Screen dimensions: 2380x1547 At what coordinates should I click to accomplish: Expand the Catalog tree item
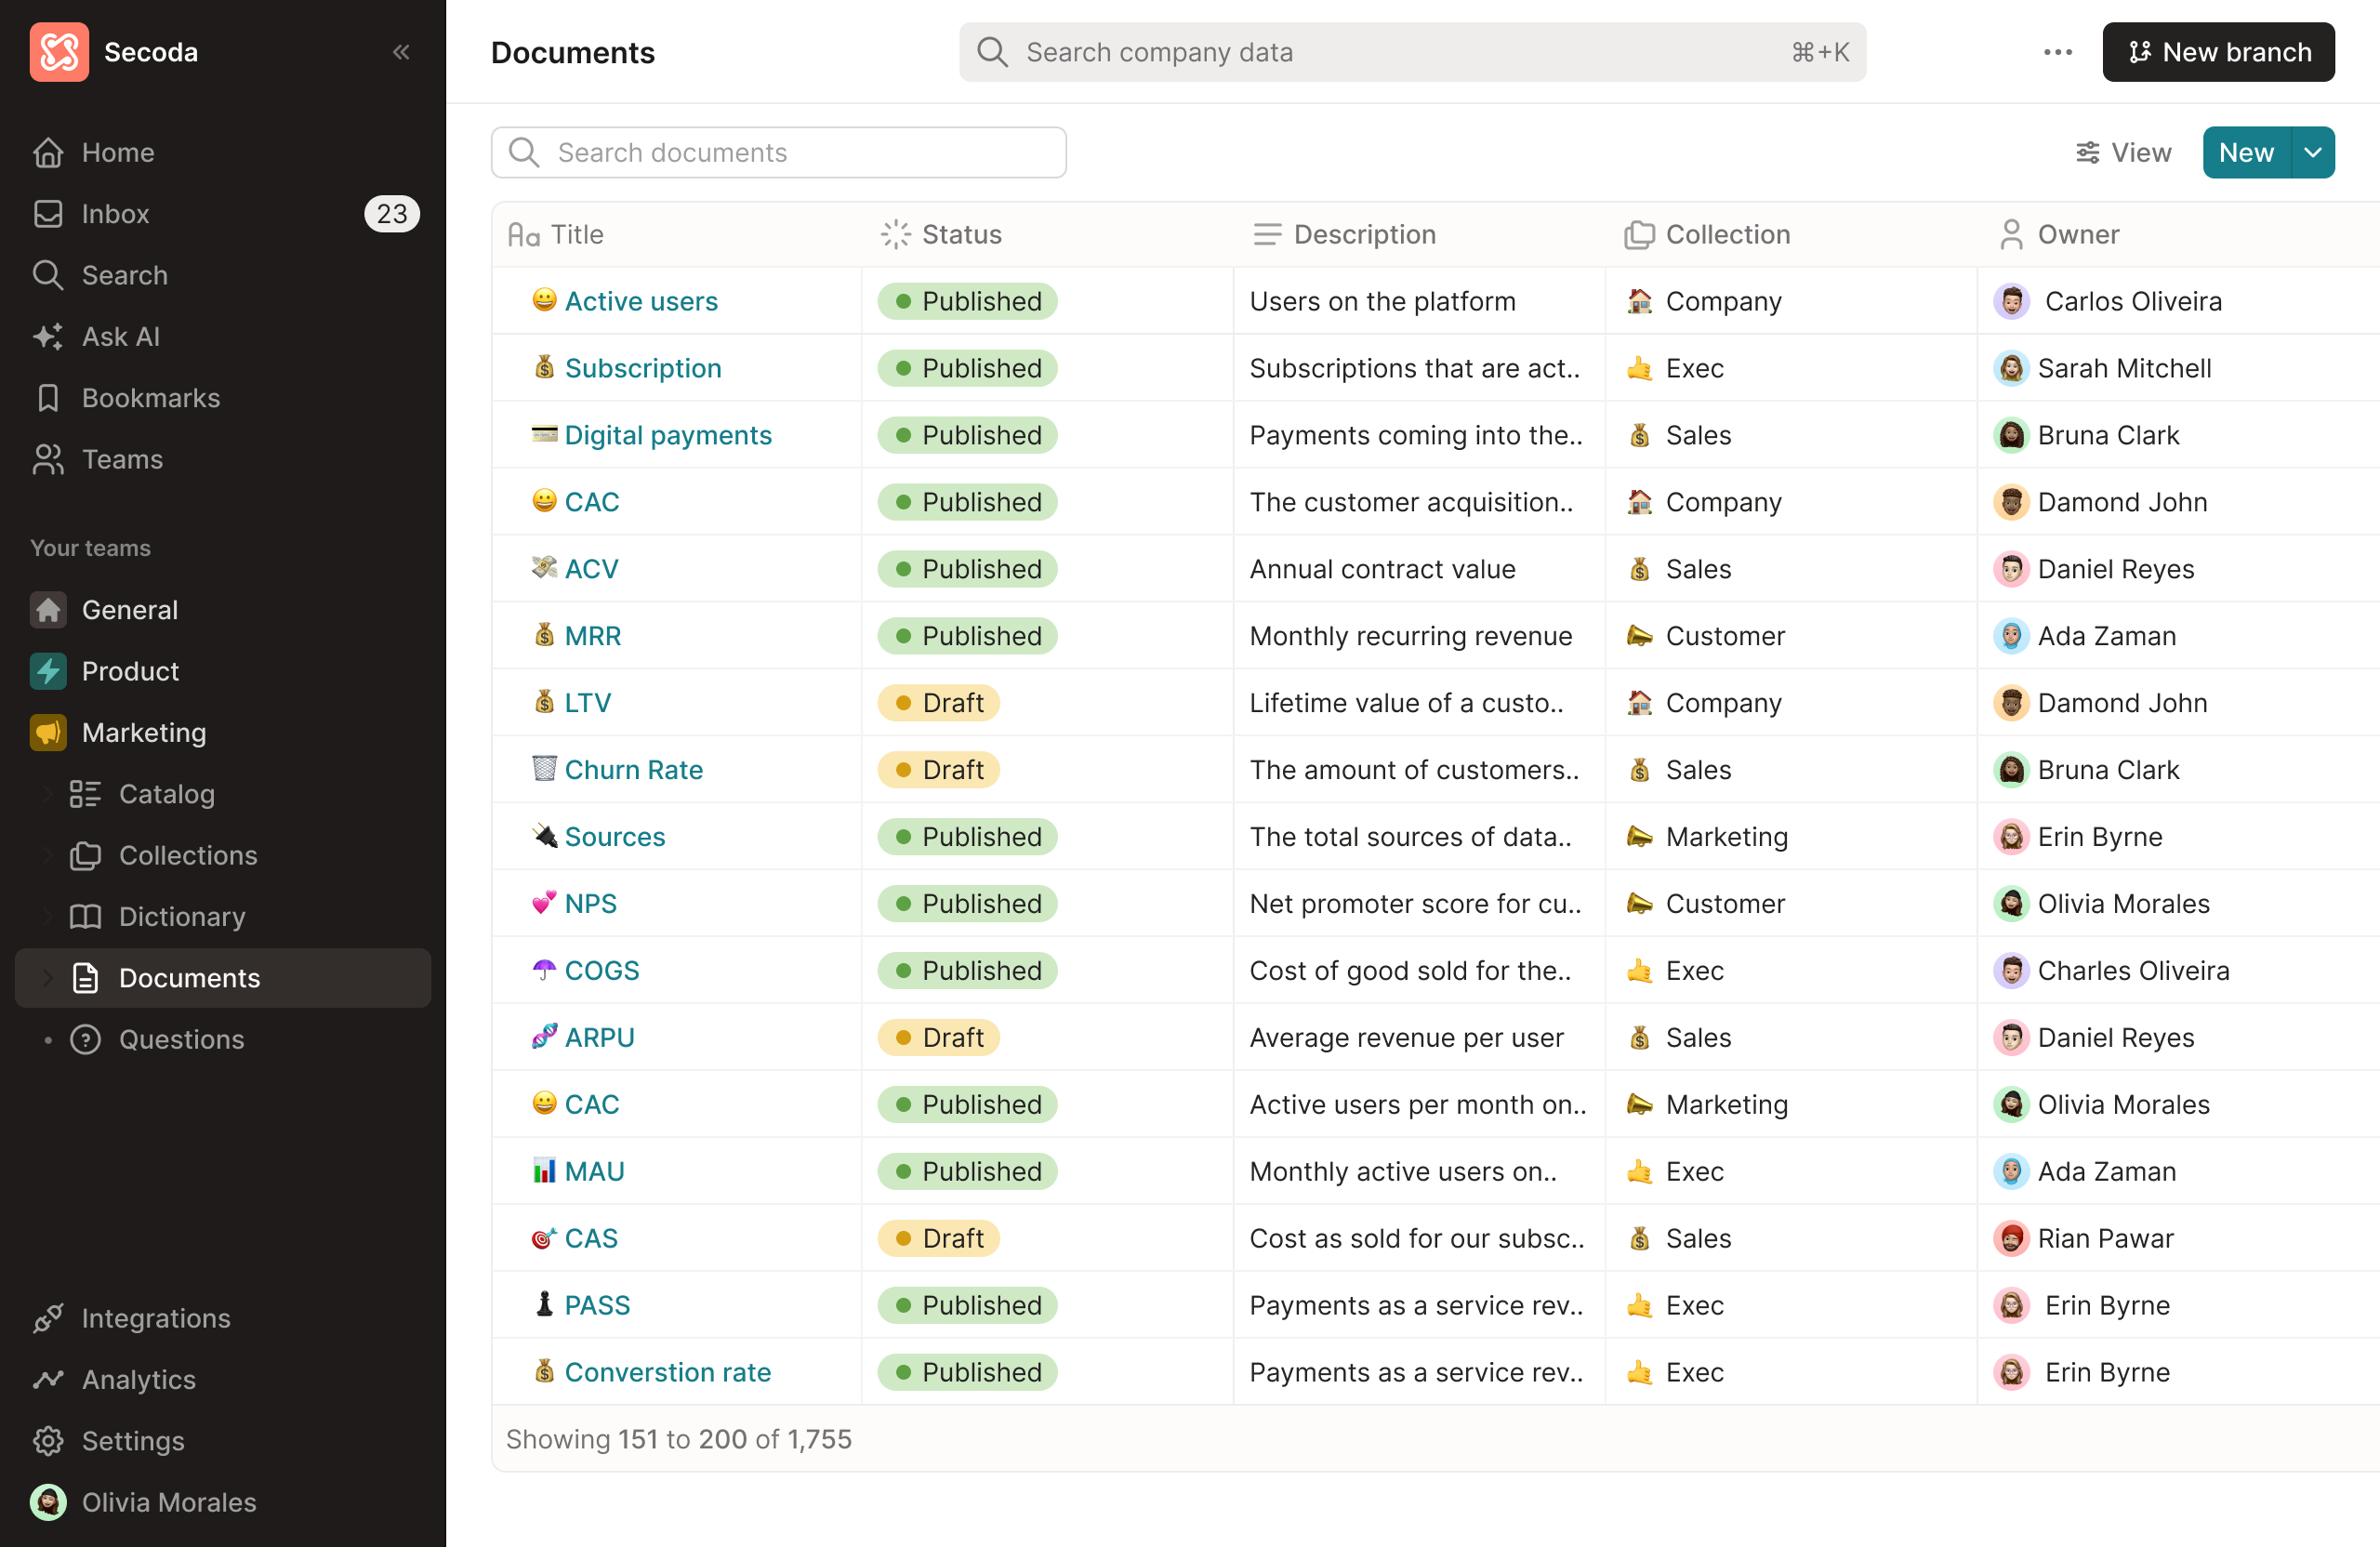tap(47, 794)
